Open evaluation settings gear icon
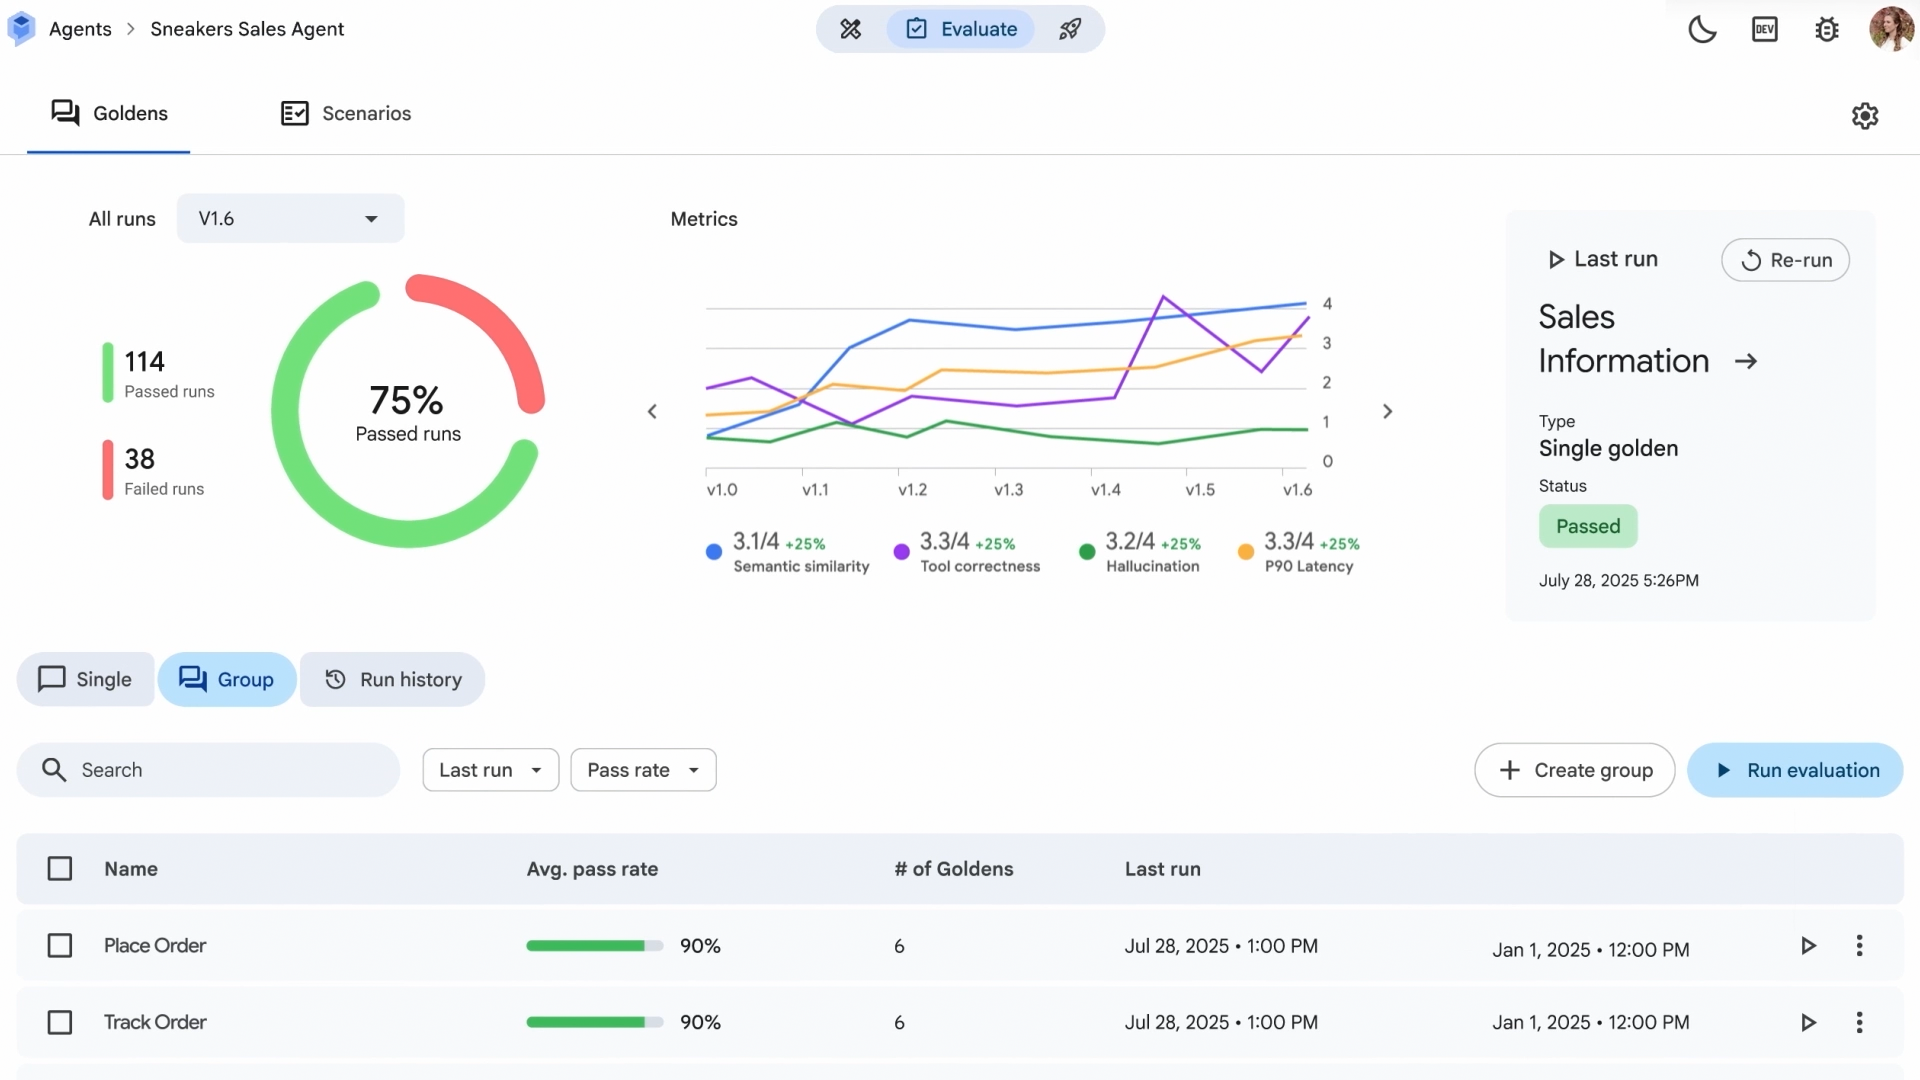This screenshot has width=1920, height=1080. tap(1865, 116)
